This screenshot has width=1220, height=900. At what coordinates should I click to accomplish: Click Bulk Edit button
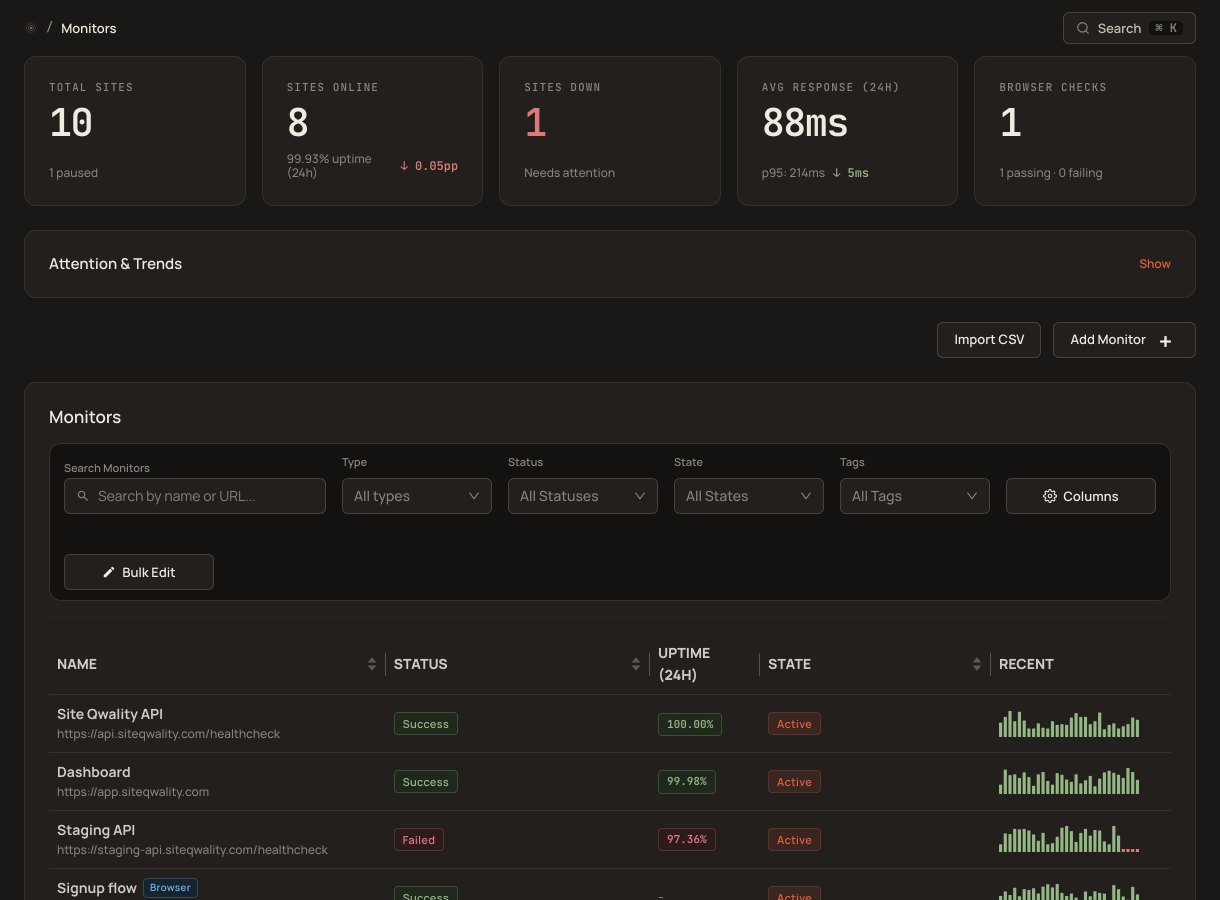pyautogui.click(x=139, y=572)
